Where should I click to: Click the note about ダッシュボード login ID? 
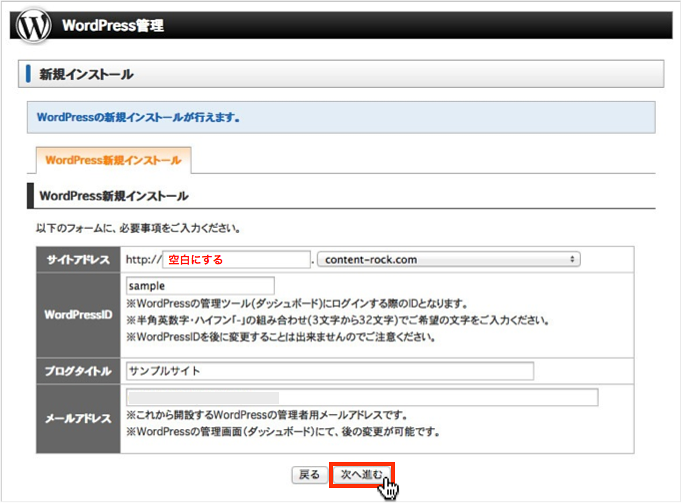(x=297, y=303)
